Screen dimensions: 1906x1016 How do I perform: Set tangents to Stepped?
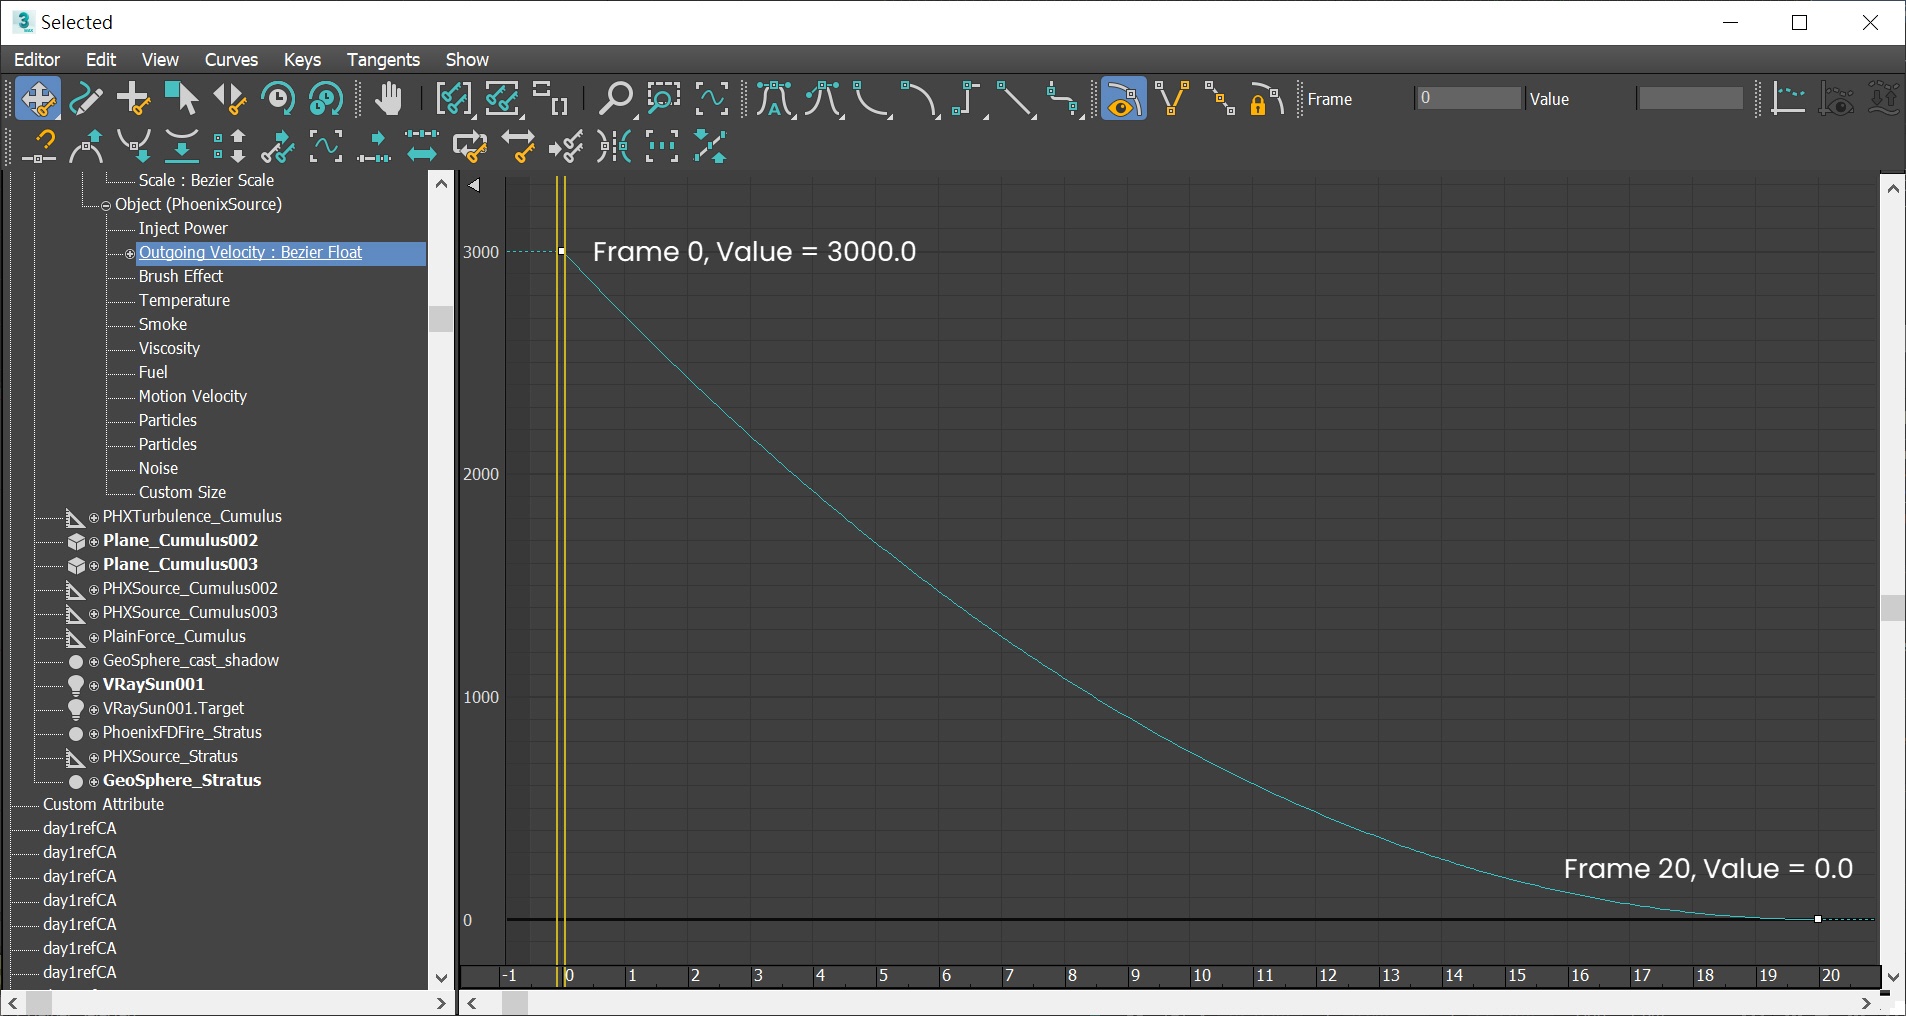(967, 99)
